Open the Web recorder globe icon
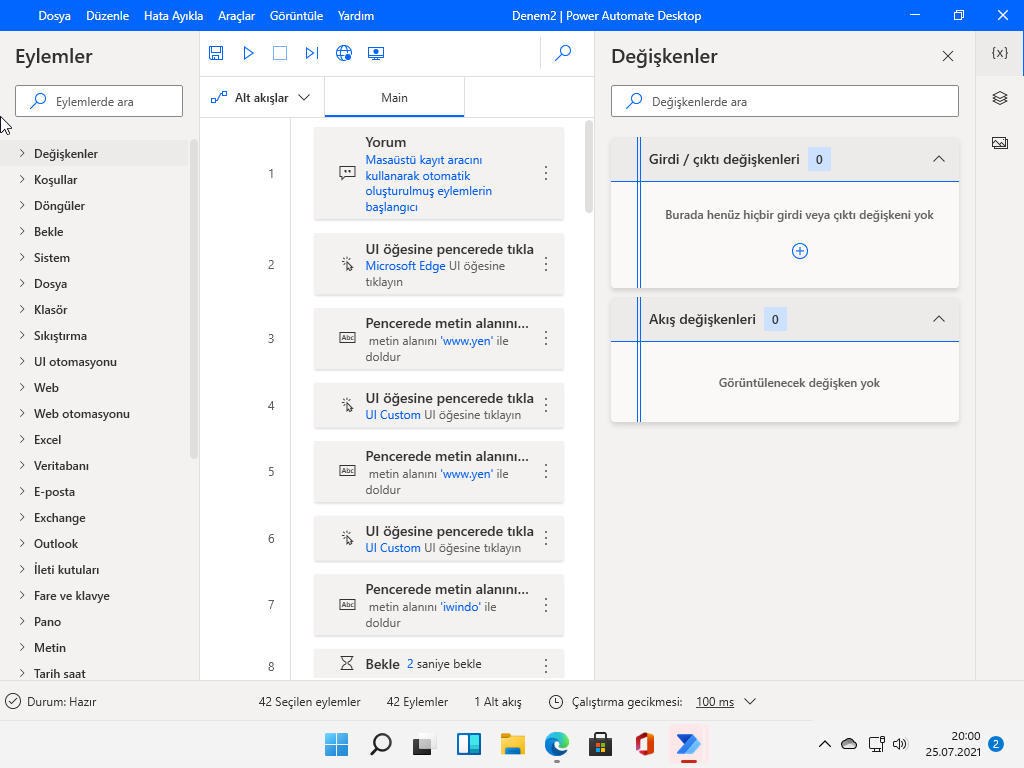1024x768 pixels. coord(344,53)
